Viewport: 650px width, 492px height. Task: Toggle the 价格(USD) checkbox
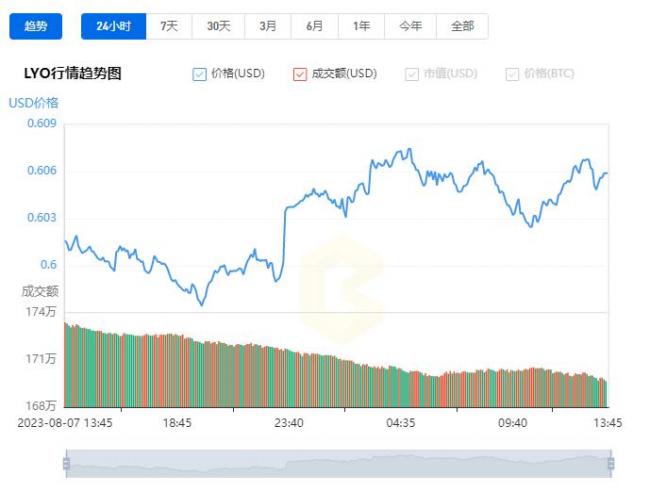[199, 74]
